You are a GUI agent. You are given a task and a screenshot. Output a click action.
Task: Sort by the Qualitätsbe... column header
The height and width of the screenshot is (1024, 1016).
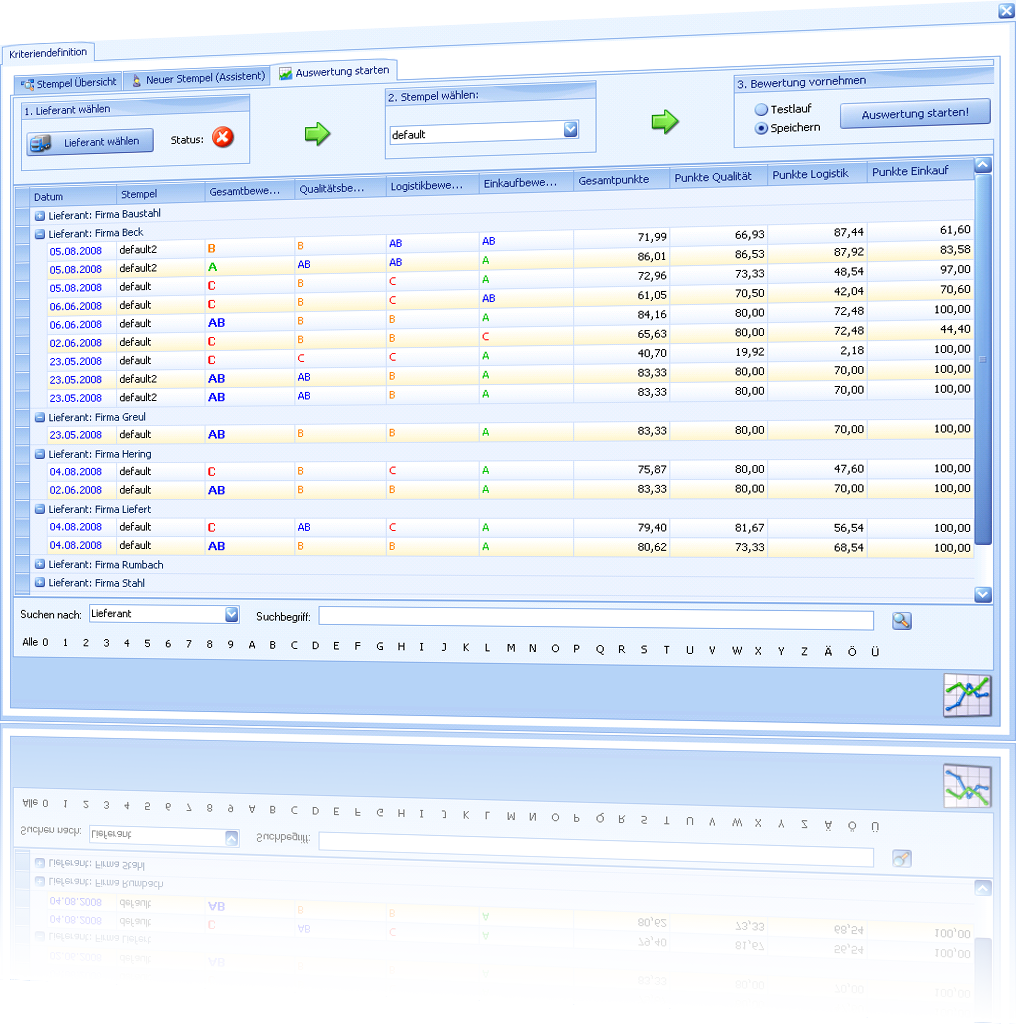click(340, 188)
